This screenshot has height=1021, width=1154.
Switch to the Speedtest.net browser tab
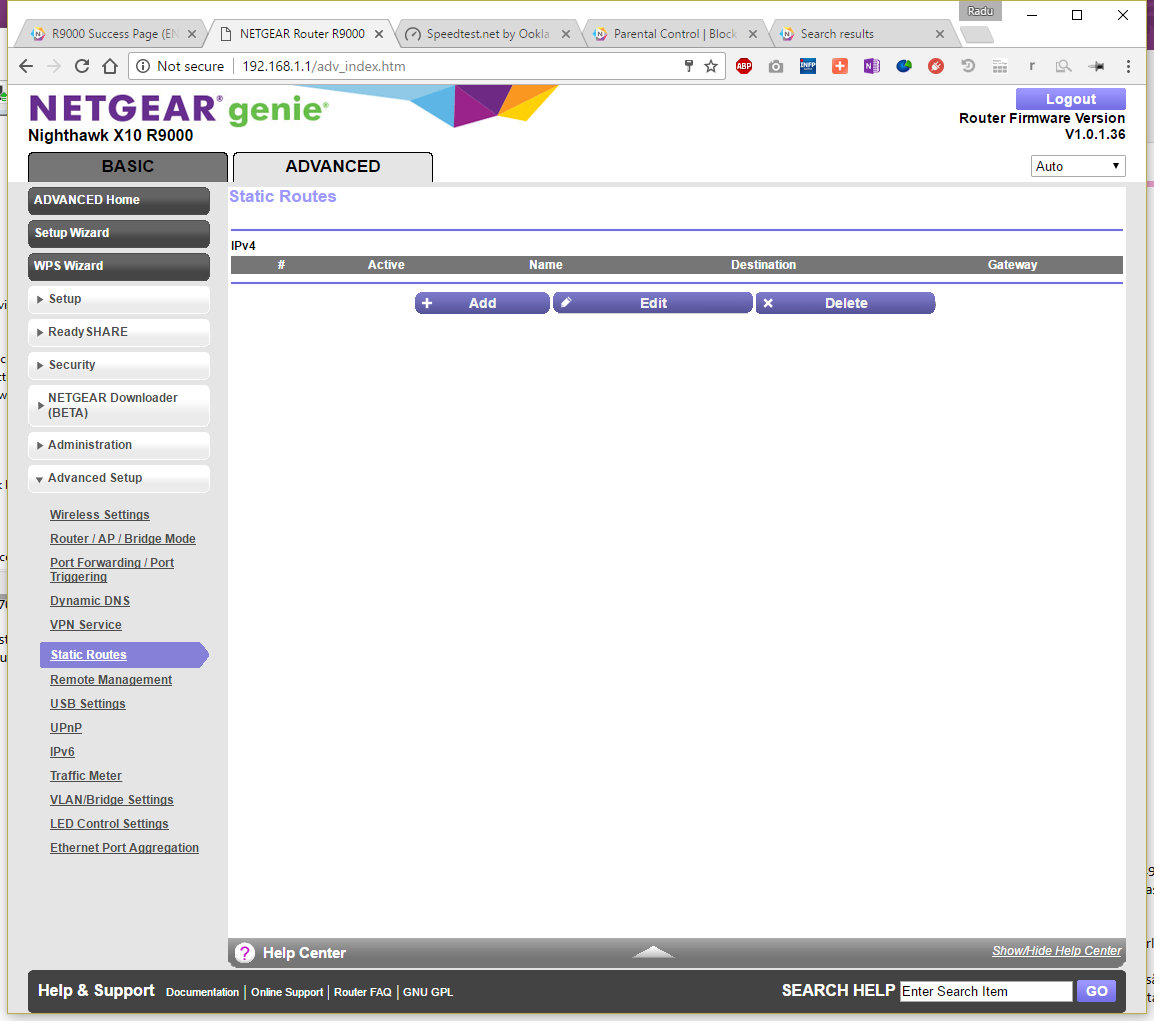pyautogui.click(x=487, y=34)
